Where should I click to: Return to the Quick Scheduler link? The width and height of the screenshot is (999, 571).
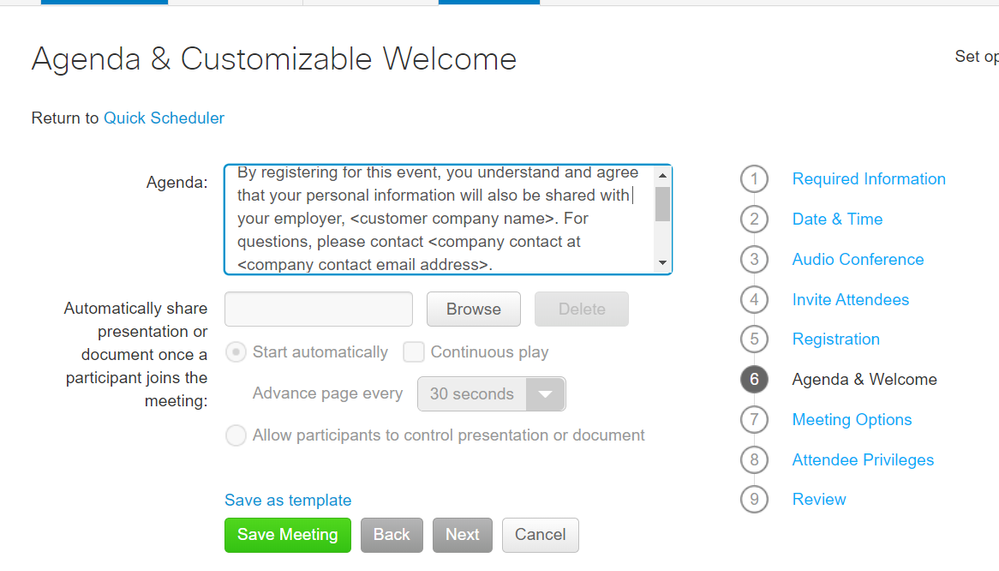tap(164, 118)
